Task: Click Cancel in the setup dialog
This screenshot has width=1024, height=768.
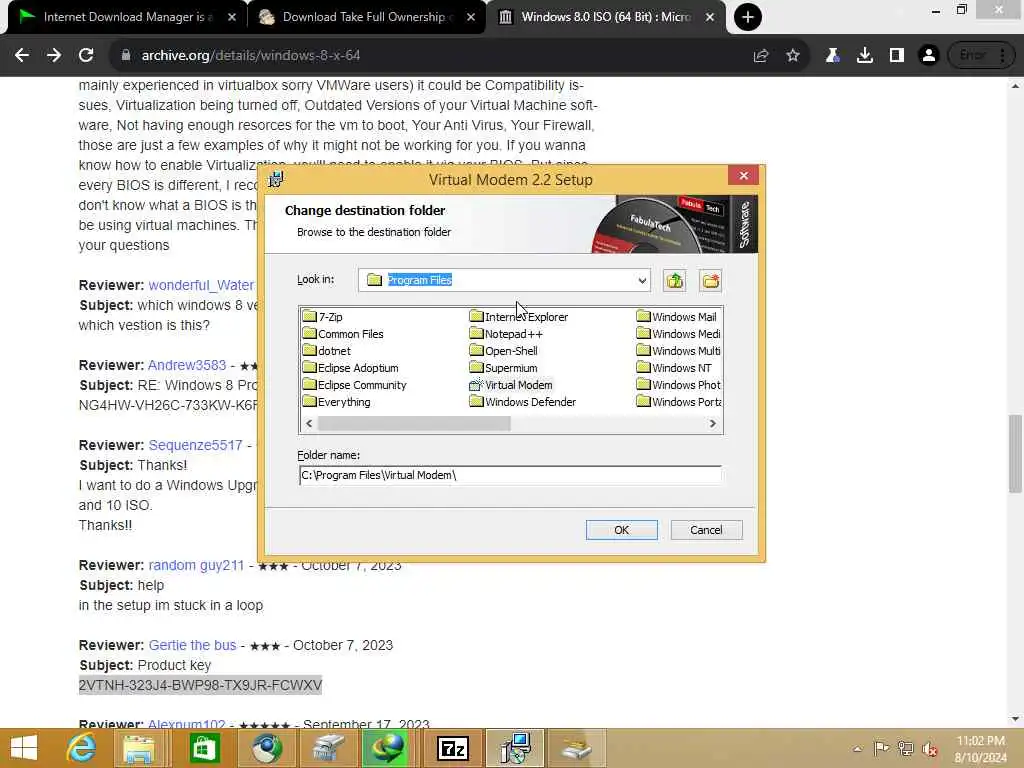Action: tap(706, 530)
